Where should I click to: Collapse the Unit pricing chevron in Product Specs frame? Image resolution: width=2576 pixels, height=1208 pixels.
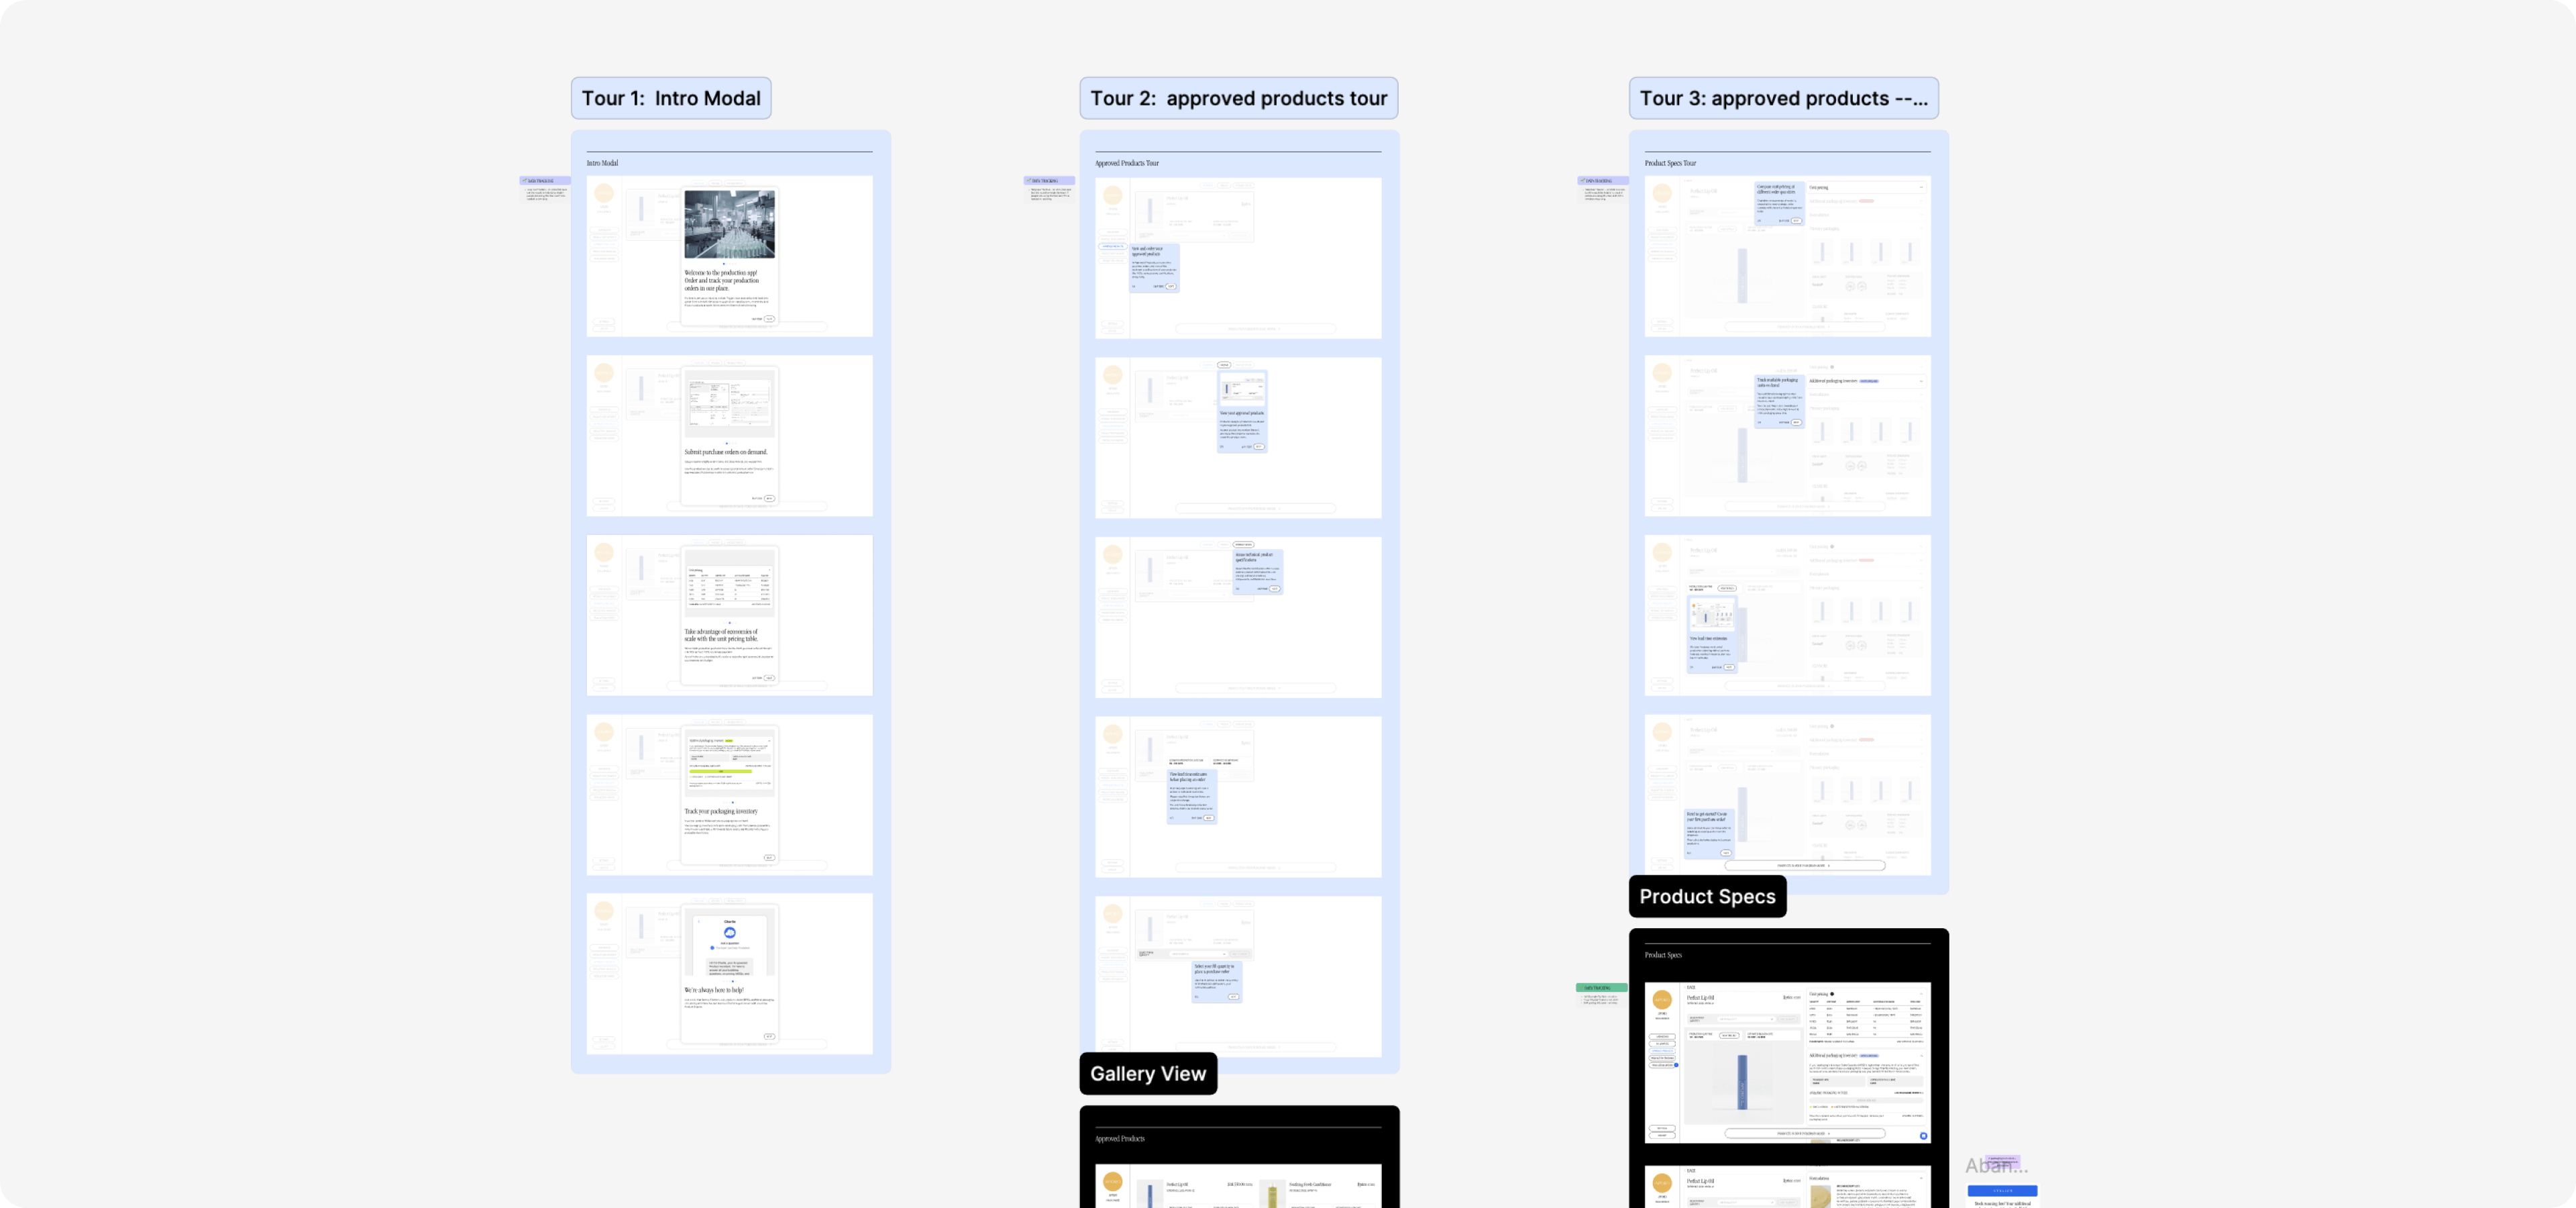pos(1921,994)
